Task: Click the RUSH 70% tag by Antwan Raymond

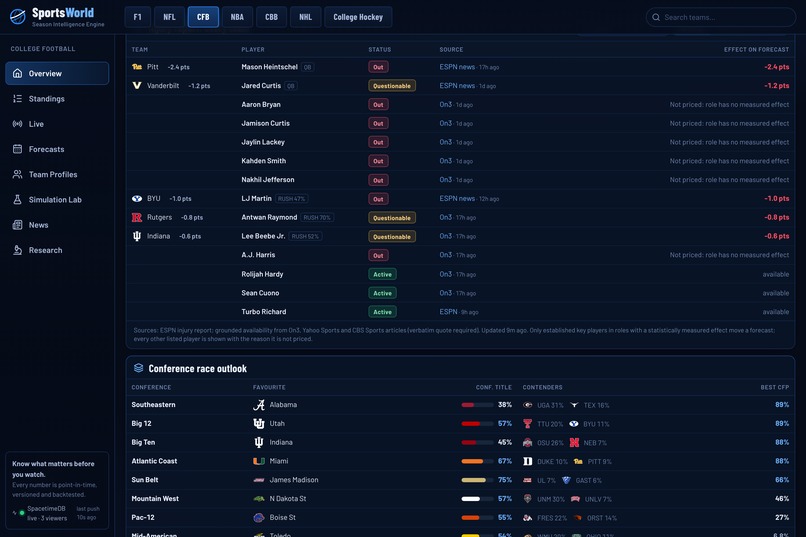Action: point(317,217)
